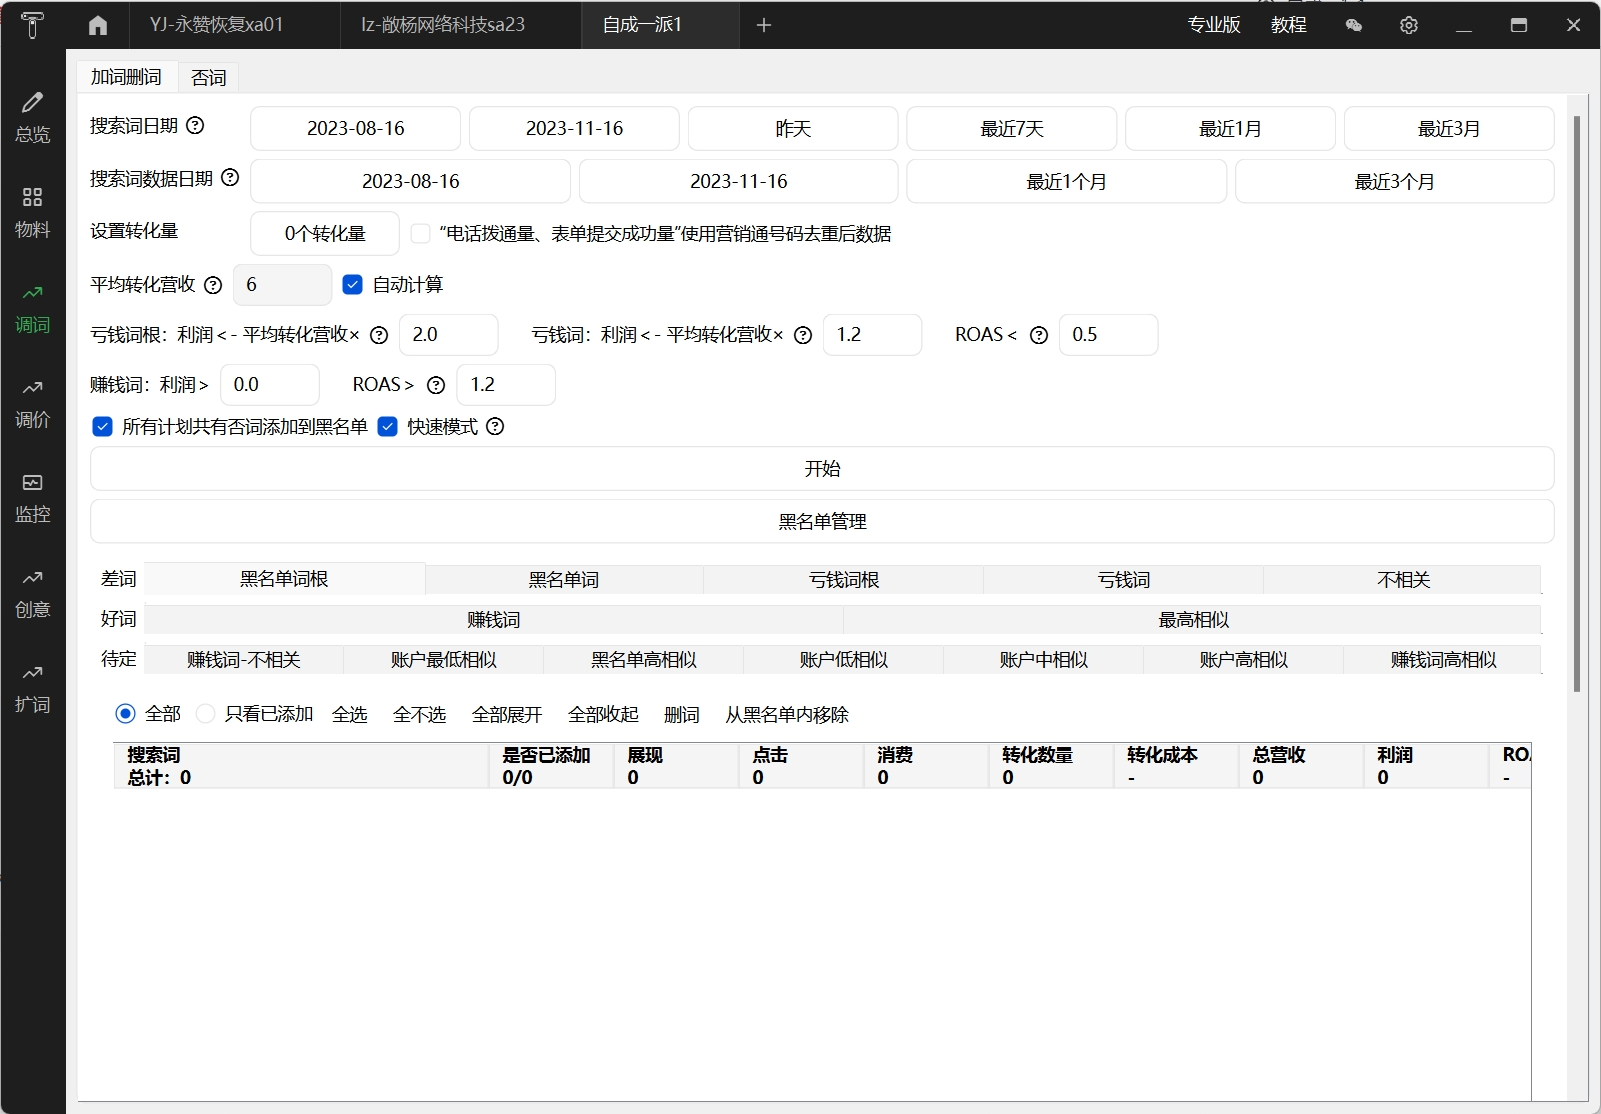The width and height of the screenshot is (1601, 1114).
Task: Click the vertical scrollbar on the right
Action: (x=1577, y=404)
